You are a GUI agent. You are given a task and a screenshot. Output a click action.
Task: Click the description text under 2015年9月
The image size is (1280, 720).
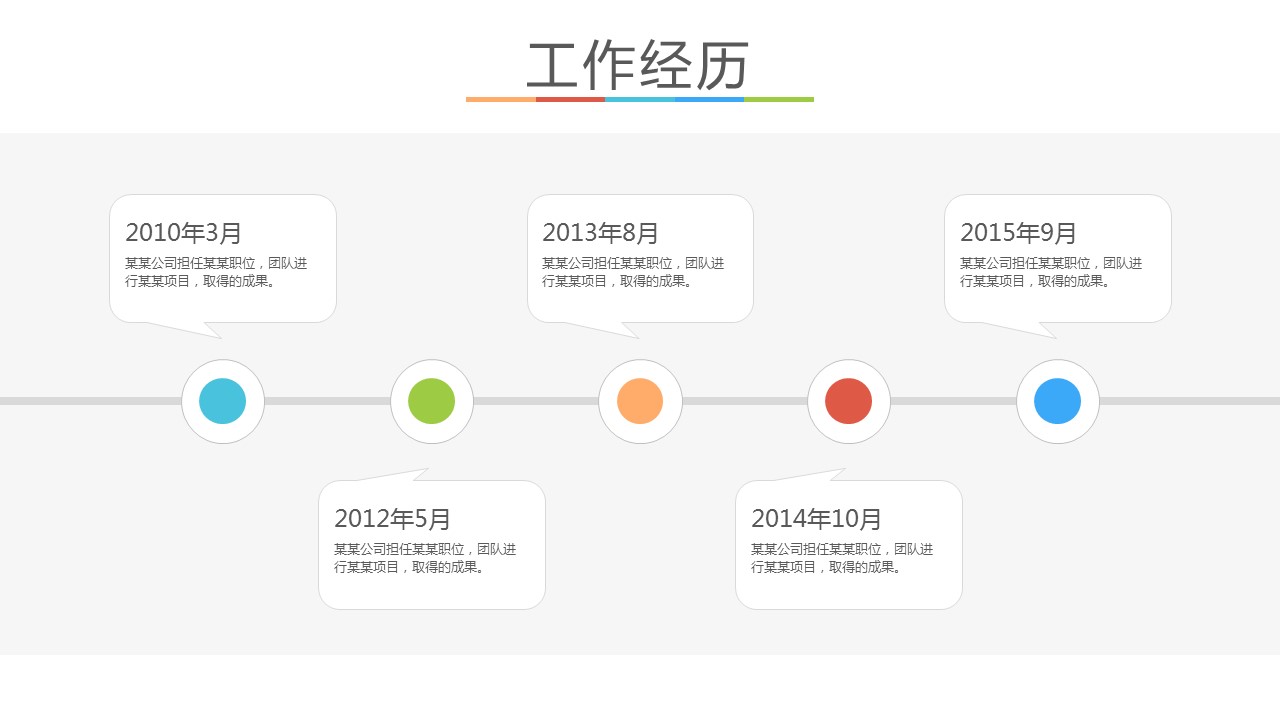click(1051, 272)
